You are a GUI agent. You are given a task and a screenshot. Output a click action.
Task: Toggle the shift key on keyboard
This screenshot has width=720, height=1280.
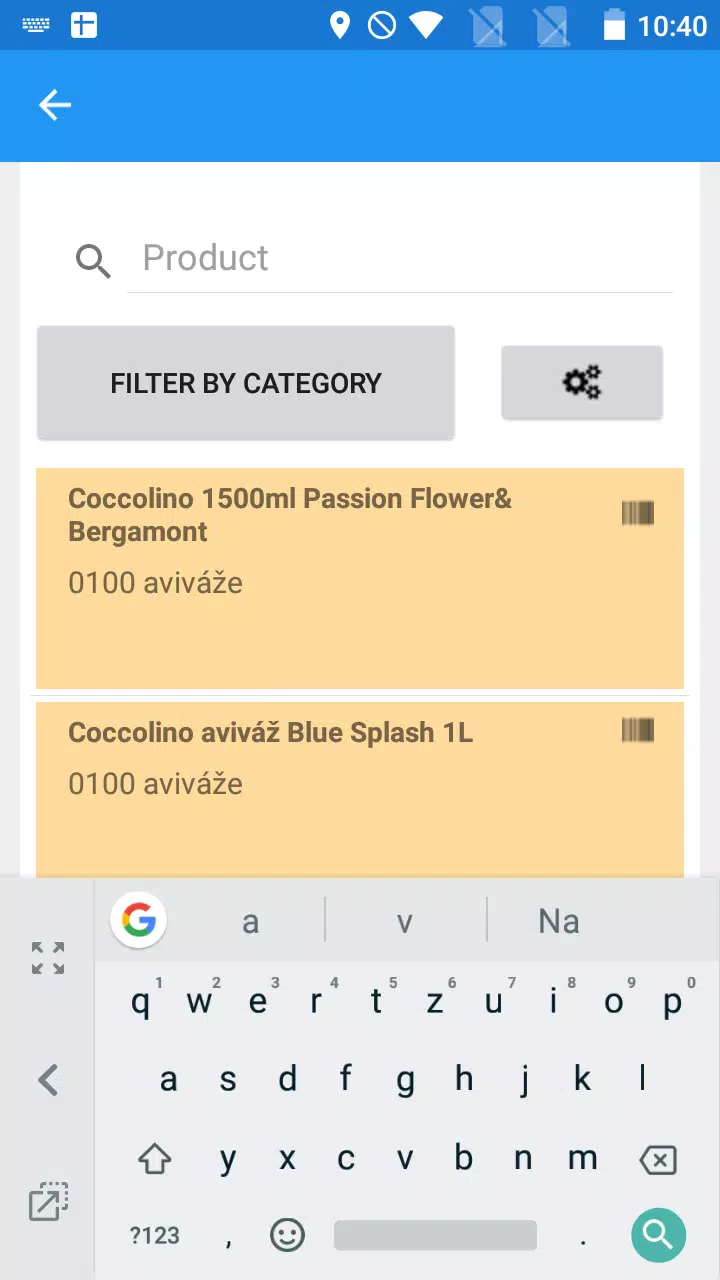click(x=155, y=1160)
